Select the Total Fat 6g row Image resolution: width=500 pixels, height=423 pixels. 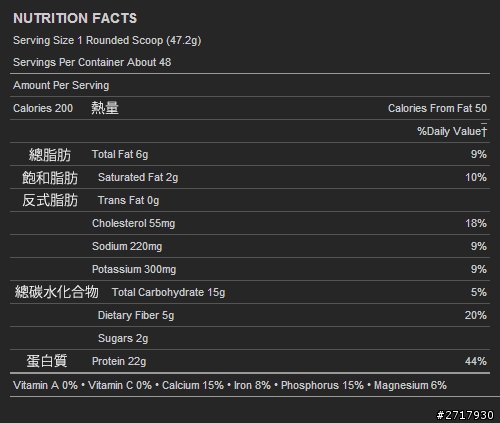tap(250, 154)
